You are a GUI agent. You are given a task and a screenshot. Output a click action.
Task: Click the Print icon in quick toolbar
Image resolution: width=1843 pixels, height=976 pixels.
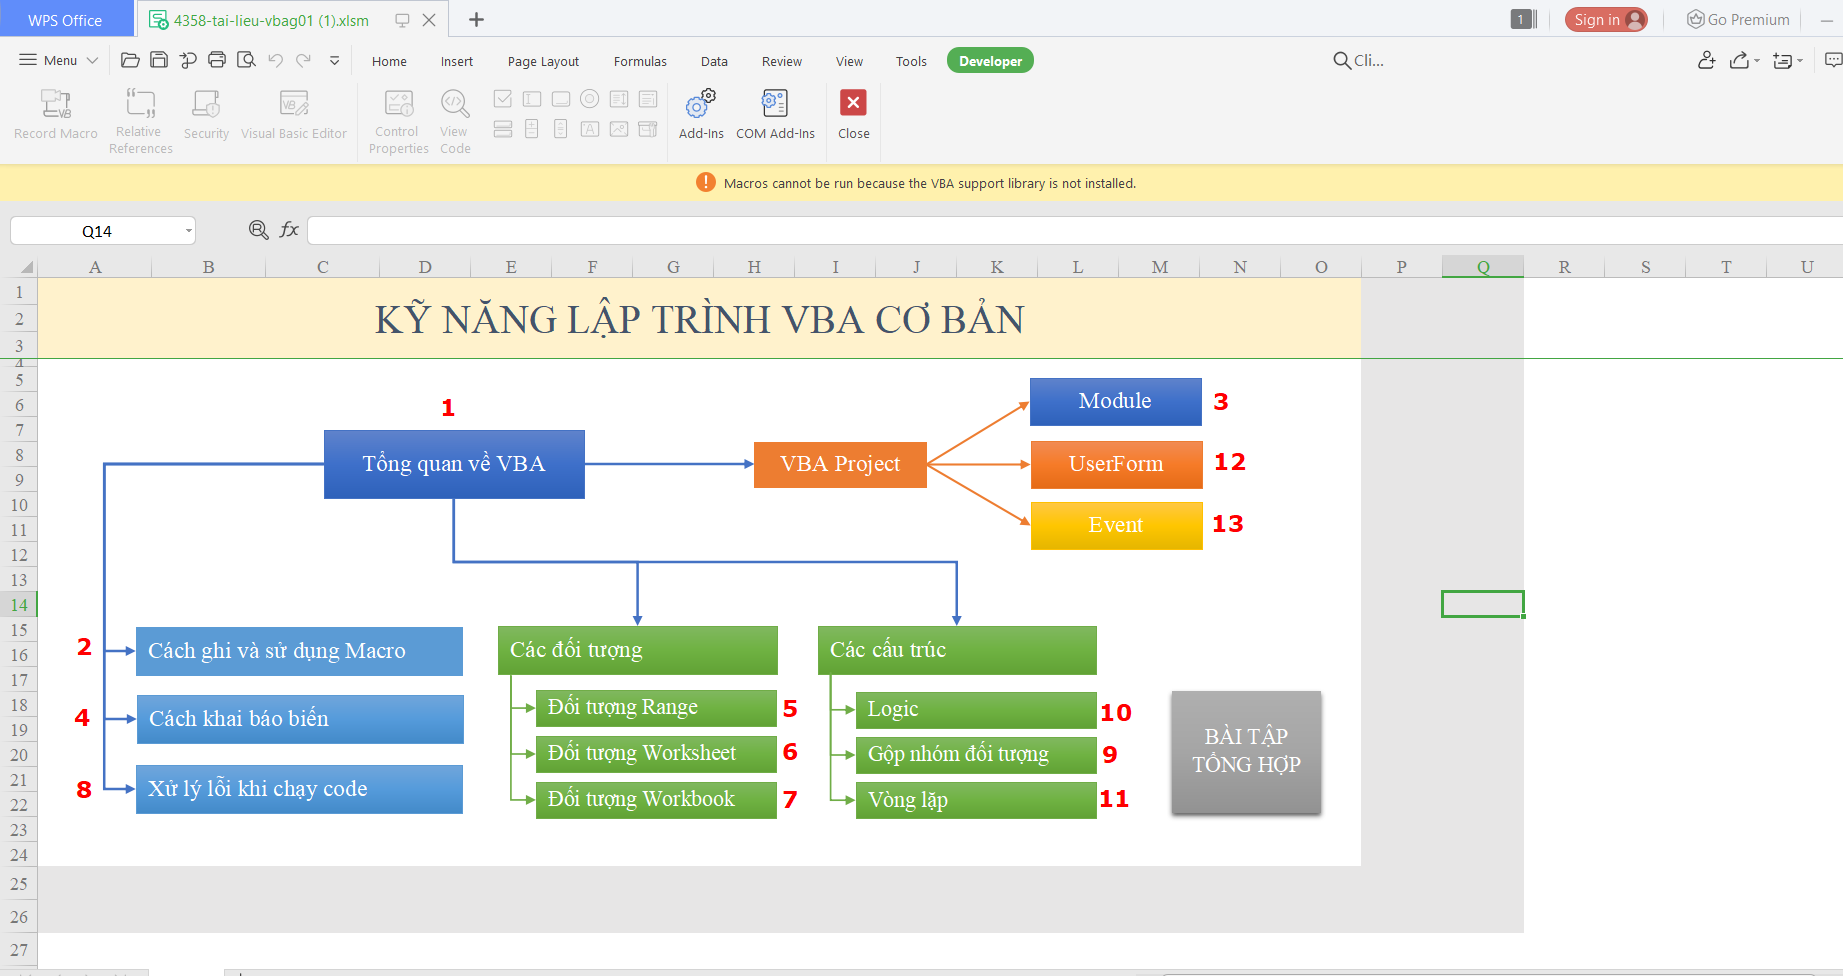click(x=217, y=60)
